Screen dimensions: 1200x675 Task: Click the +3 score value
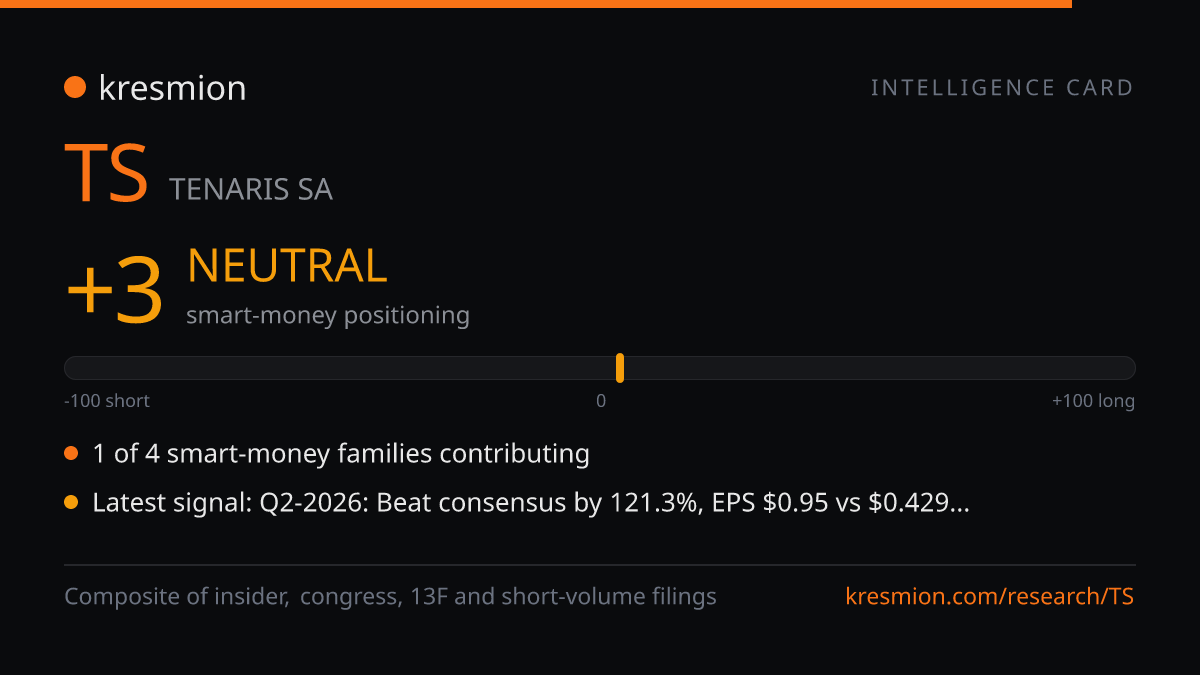tap(114, 292)
